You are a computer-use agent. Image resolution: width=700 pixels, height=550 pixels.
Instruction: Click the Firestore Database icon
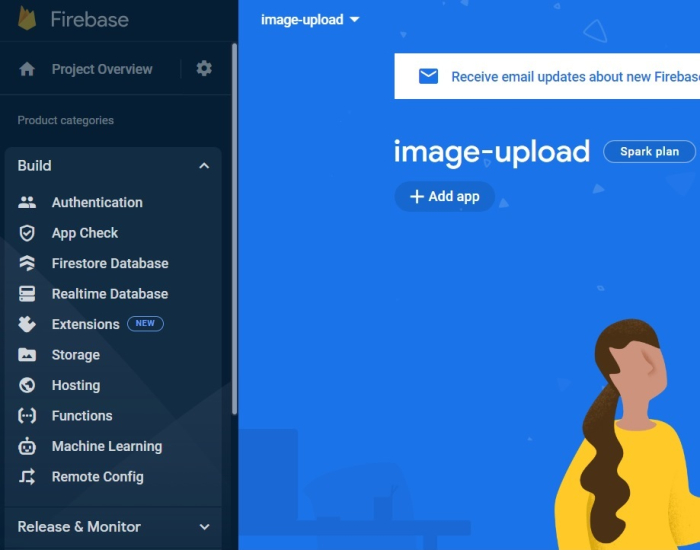28,264
